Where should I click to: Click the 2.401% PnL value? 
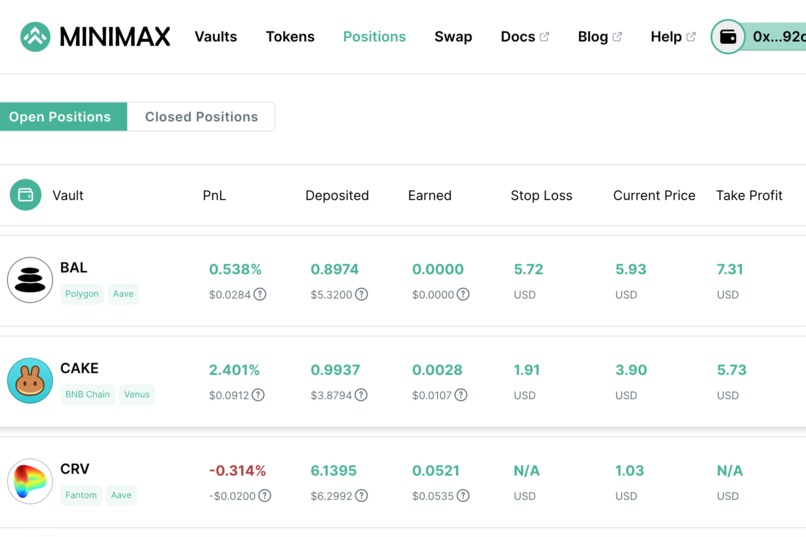coord(234,370)
